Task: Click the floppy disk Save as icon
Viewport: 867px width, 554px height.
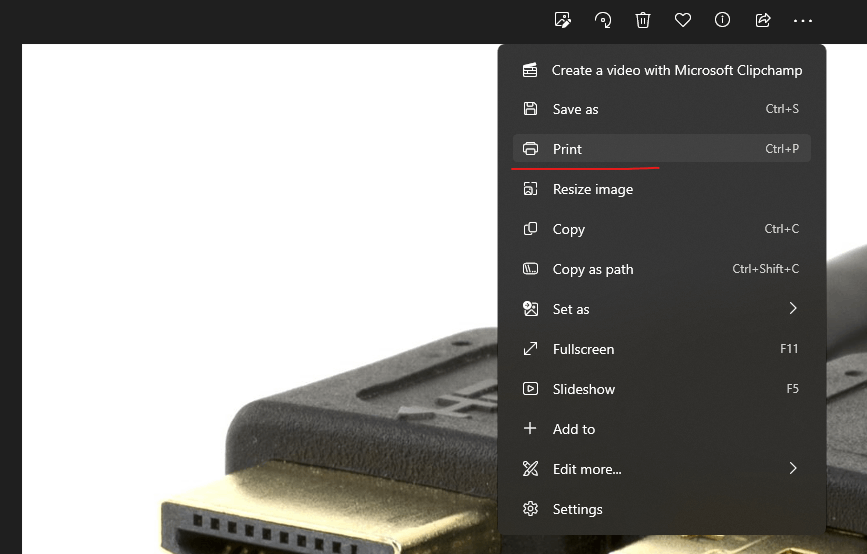Action: [x=530, y=108]
